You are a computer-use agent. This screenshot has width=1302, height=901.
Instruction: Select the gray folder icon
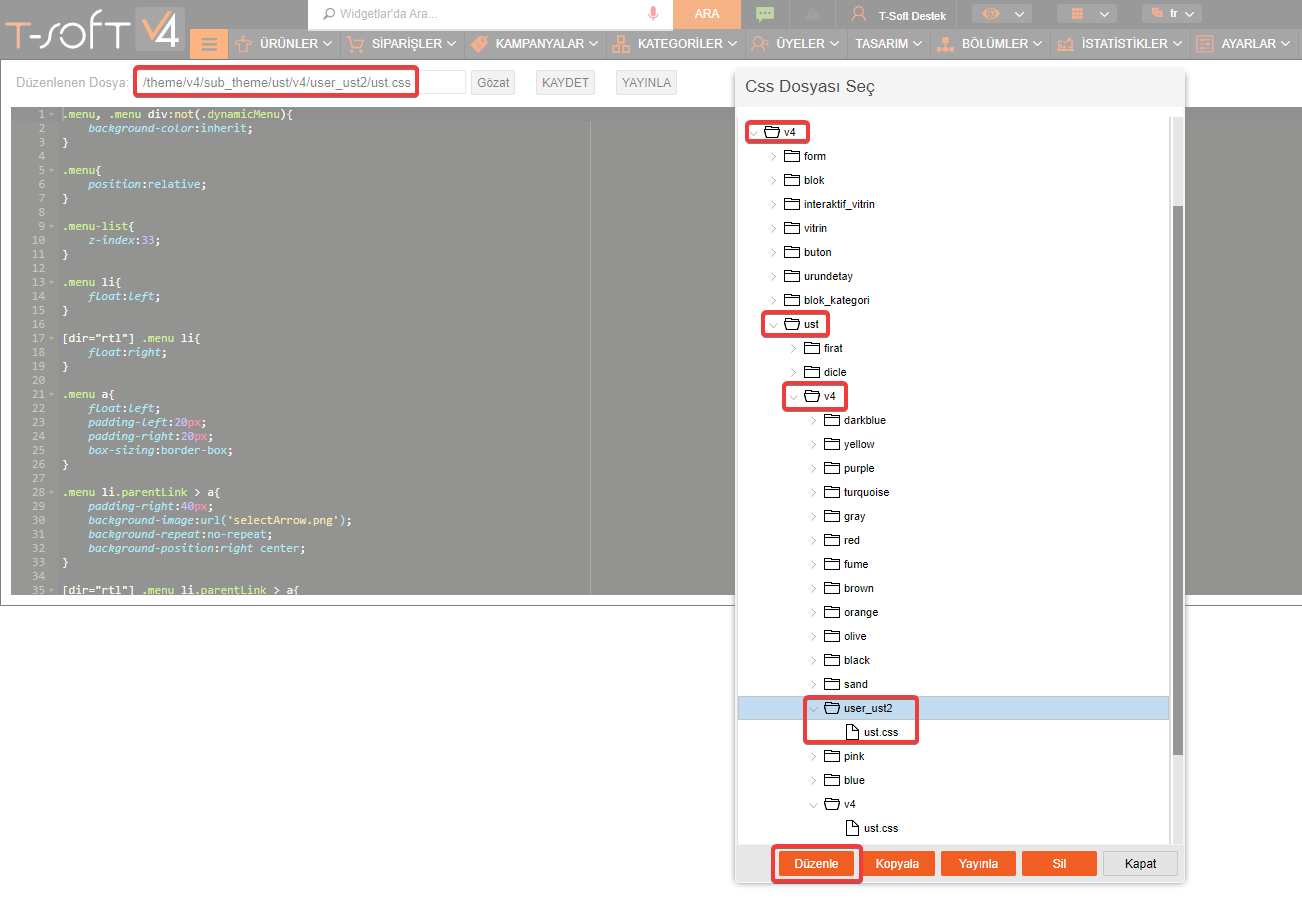(x=832, y=516)
